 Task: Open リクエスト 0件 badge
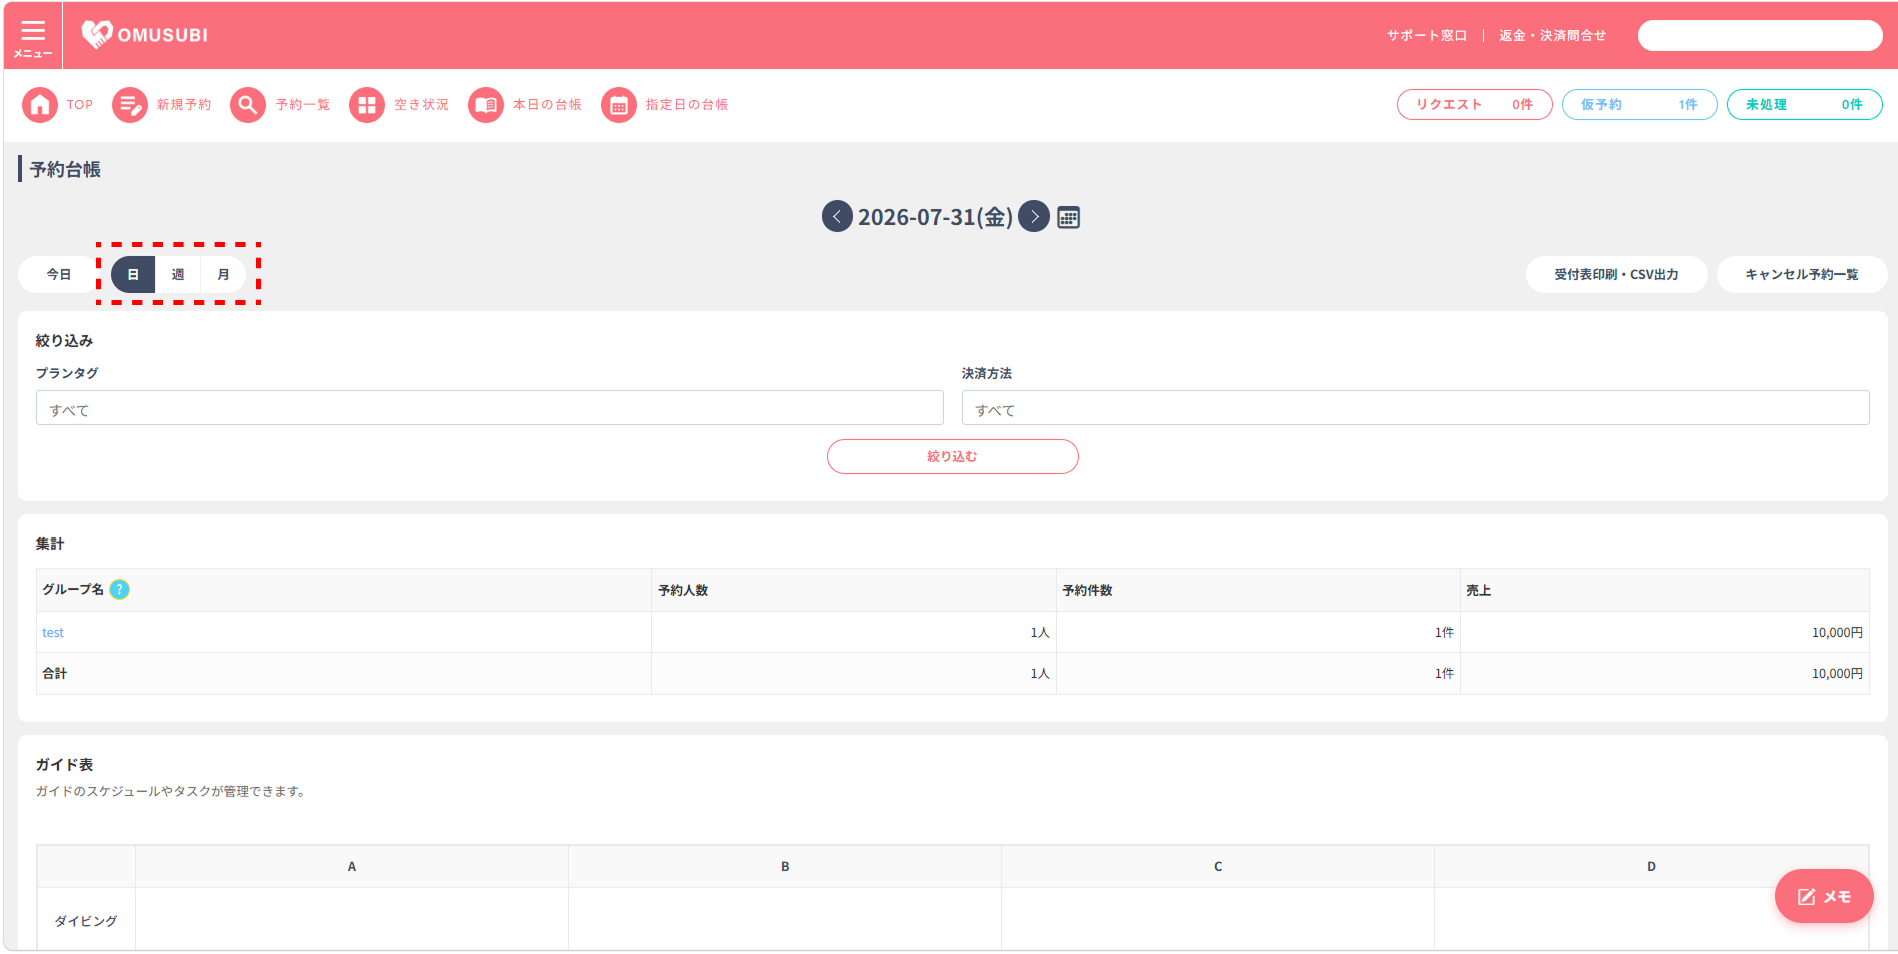click(1474, 104)
